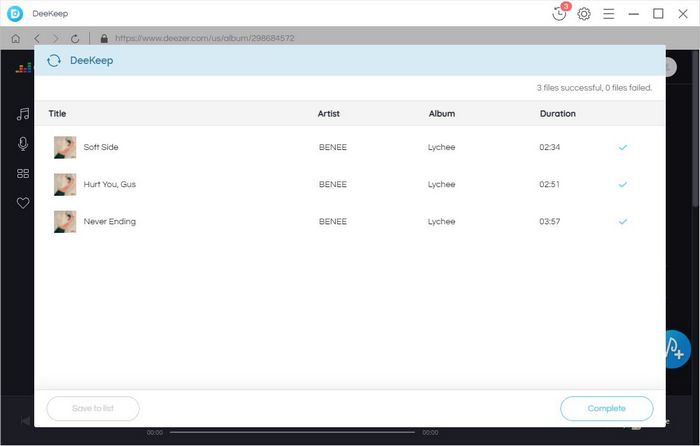The image size is (700, 446).
Task: Click the Deezer logo in the sidebar
Action: (24, 68)
